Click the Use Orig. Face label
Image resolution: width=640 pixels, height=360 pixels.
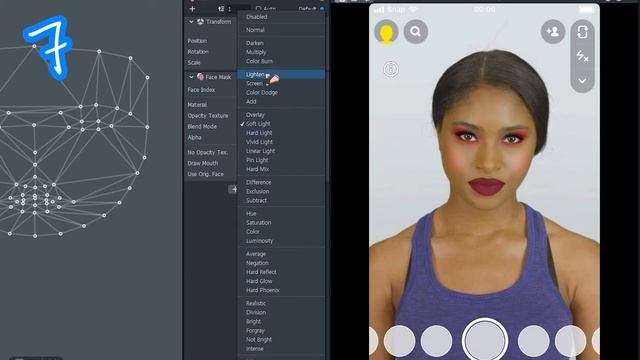tap(205, 174)
